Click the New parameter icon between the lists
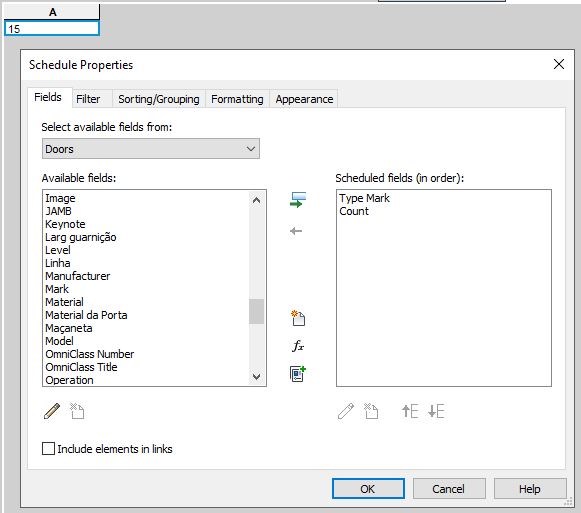Screen dimensions: 581x513 tap(298, 318)
